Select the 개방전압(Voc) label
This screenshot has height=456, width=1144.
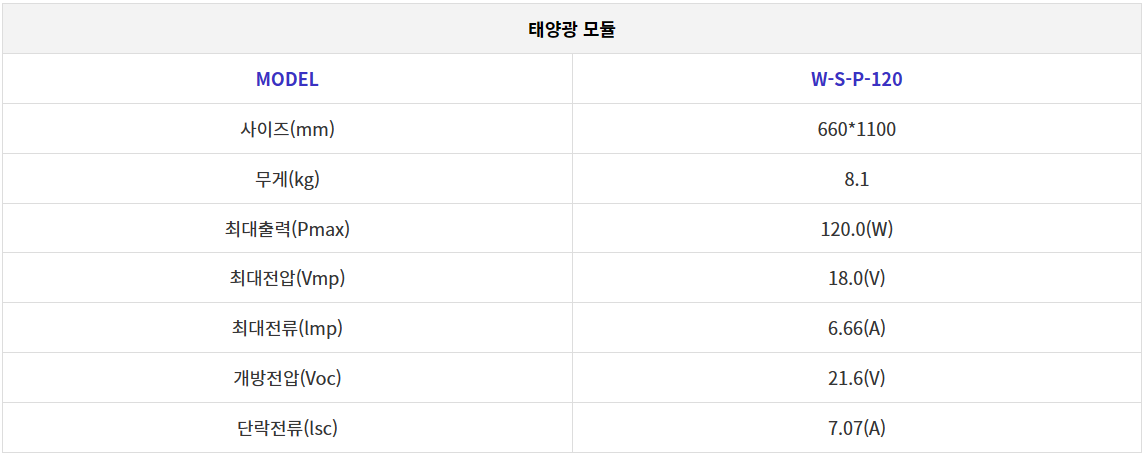[x=287, y=378]
